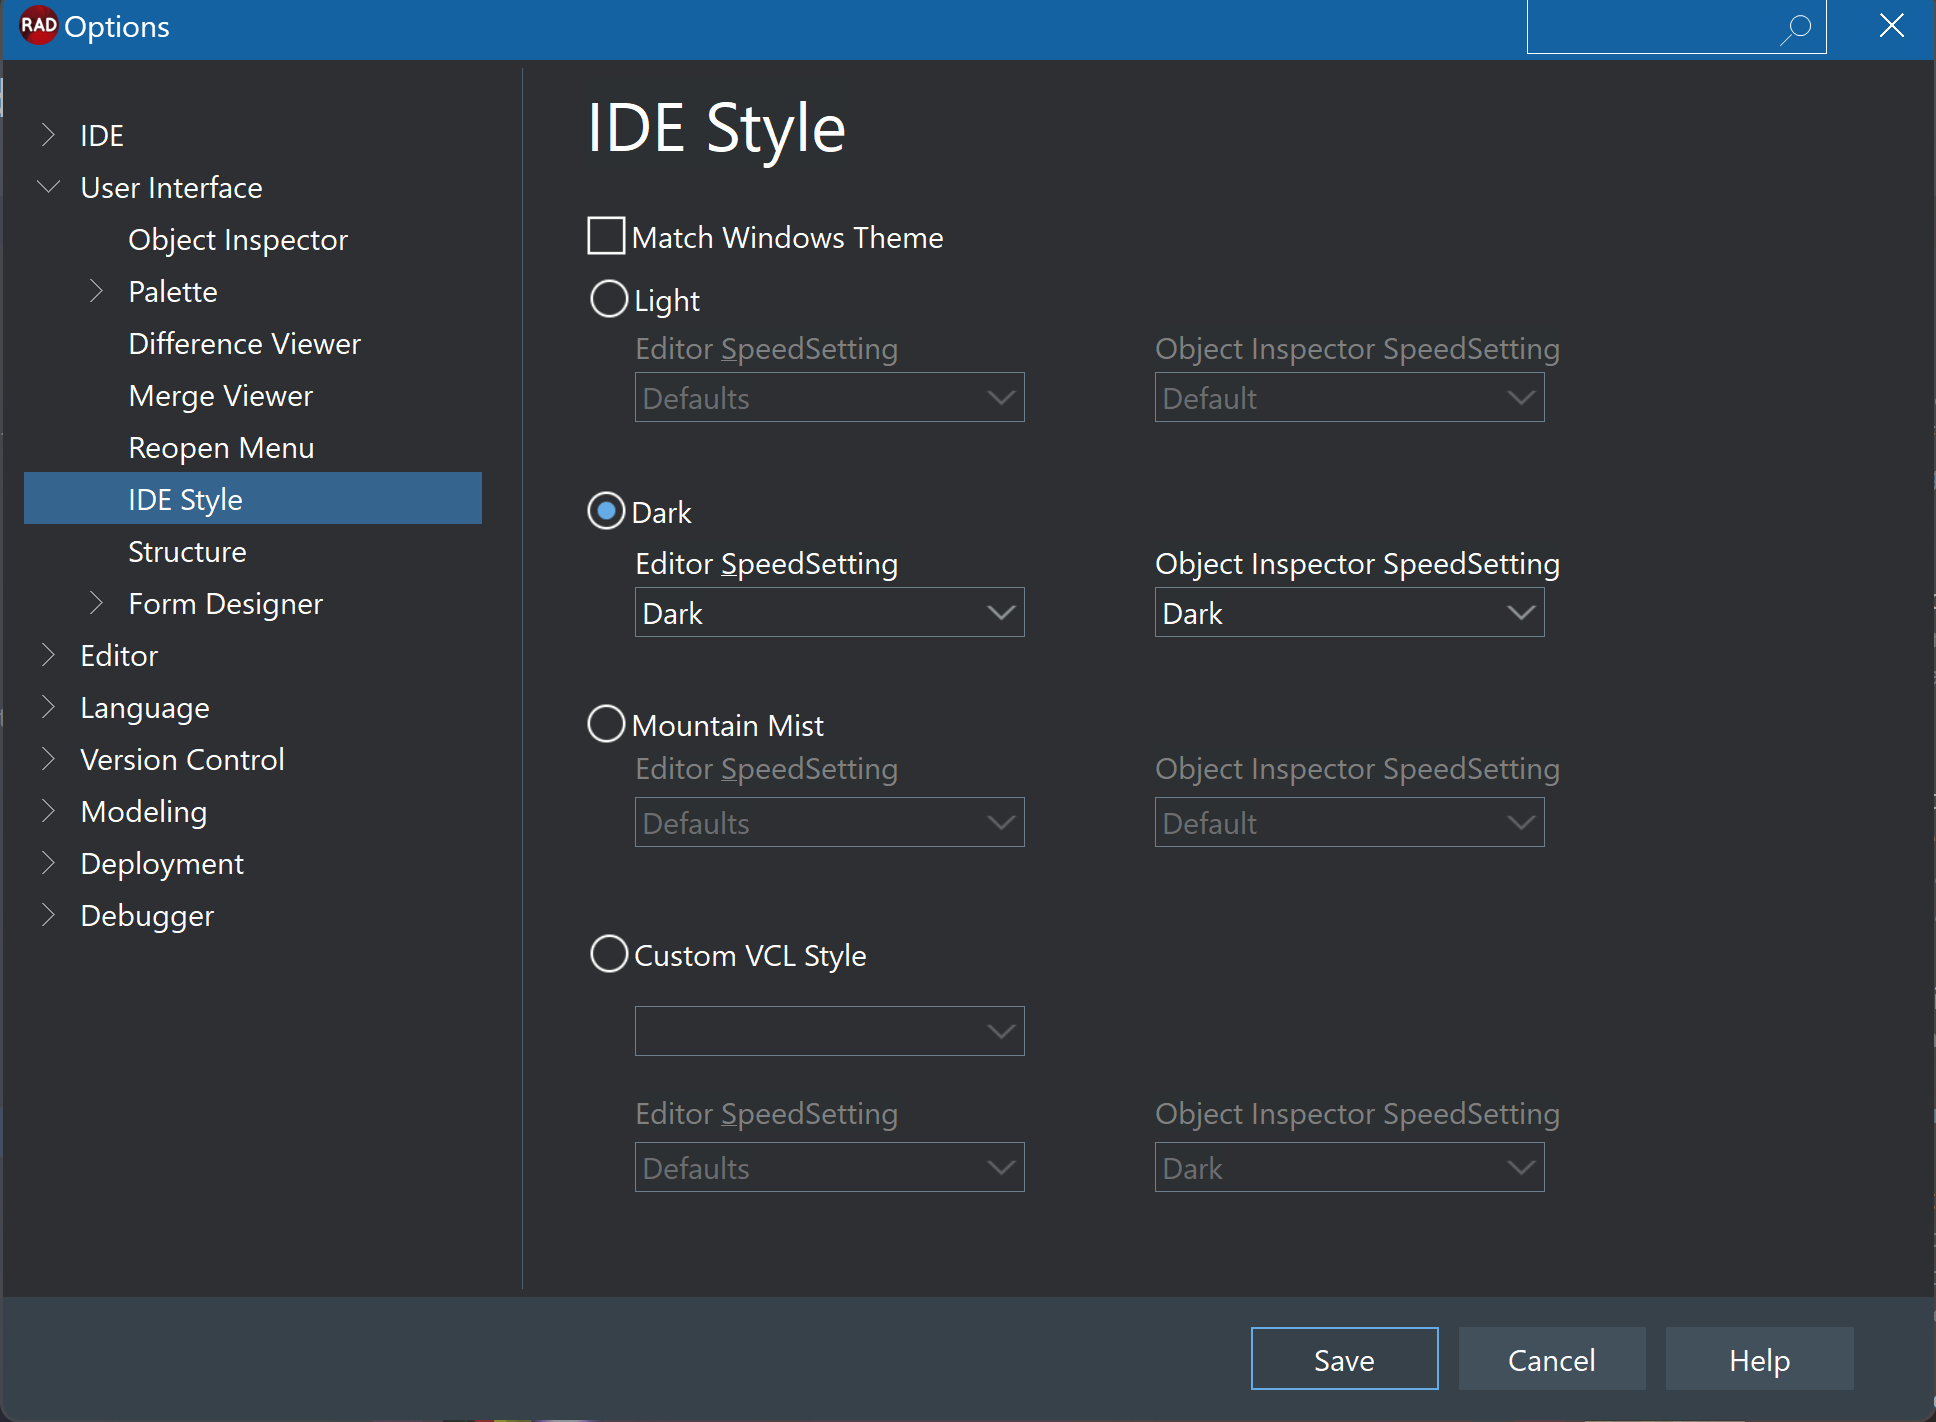Screen dimensions: 1936x1422
Task: Open Editor SpeedSetting dropdown under Mountain Mist
Action: [829, 822]
